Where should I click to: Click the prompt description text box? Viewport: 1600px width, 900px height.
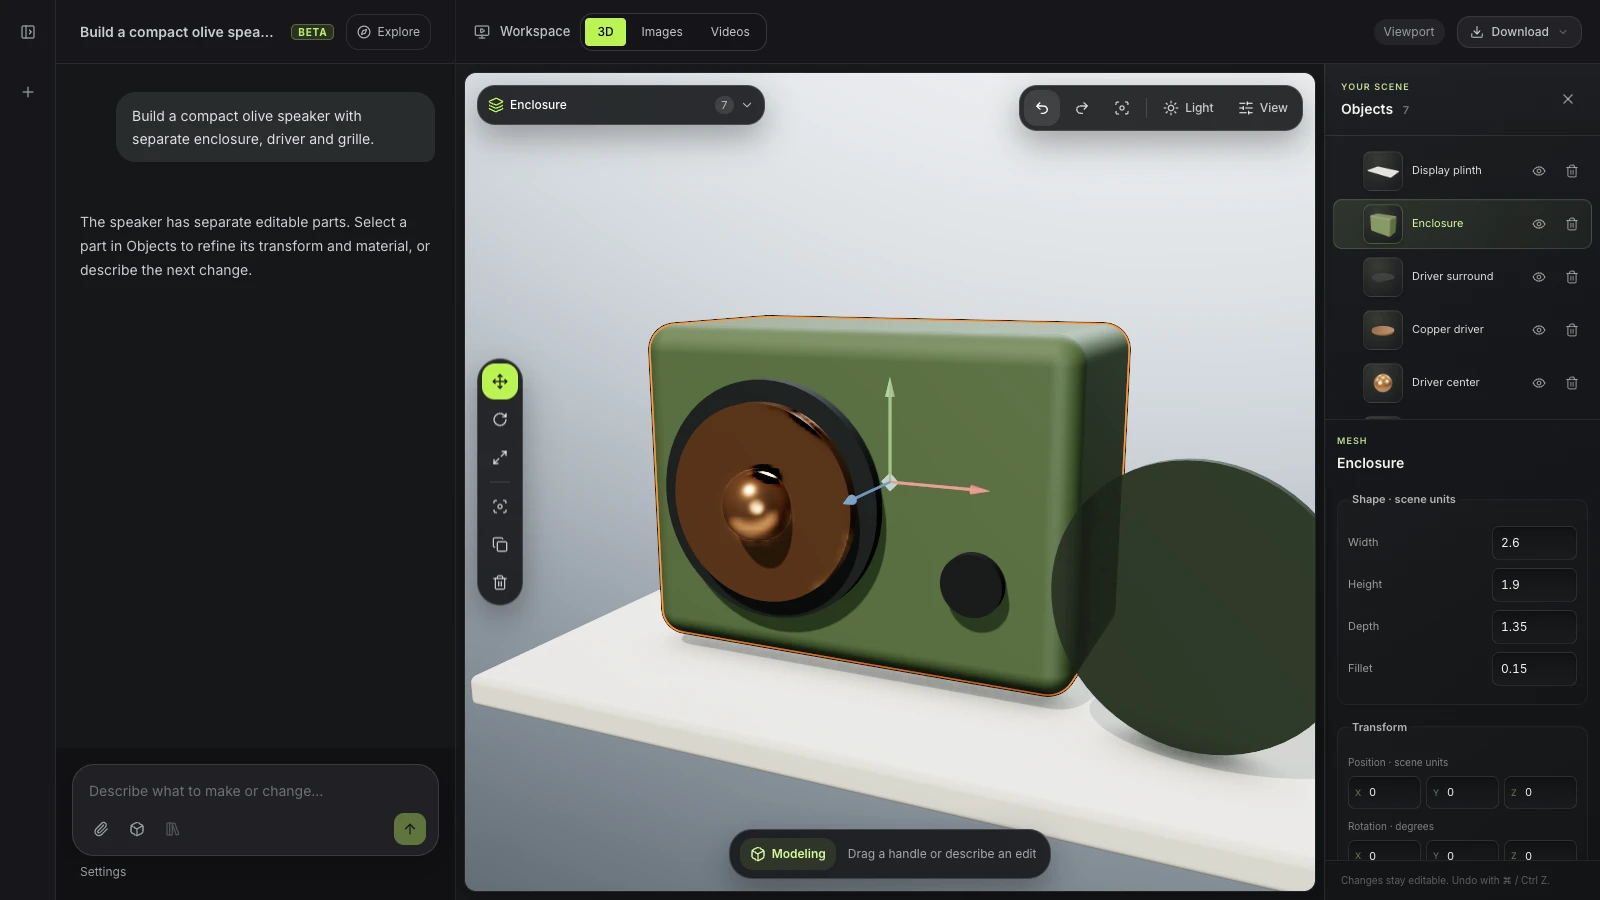(x=255, y=791)
